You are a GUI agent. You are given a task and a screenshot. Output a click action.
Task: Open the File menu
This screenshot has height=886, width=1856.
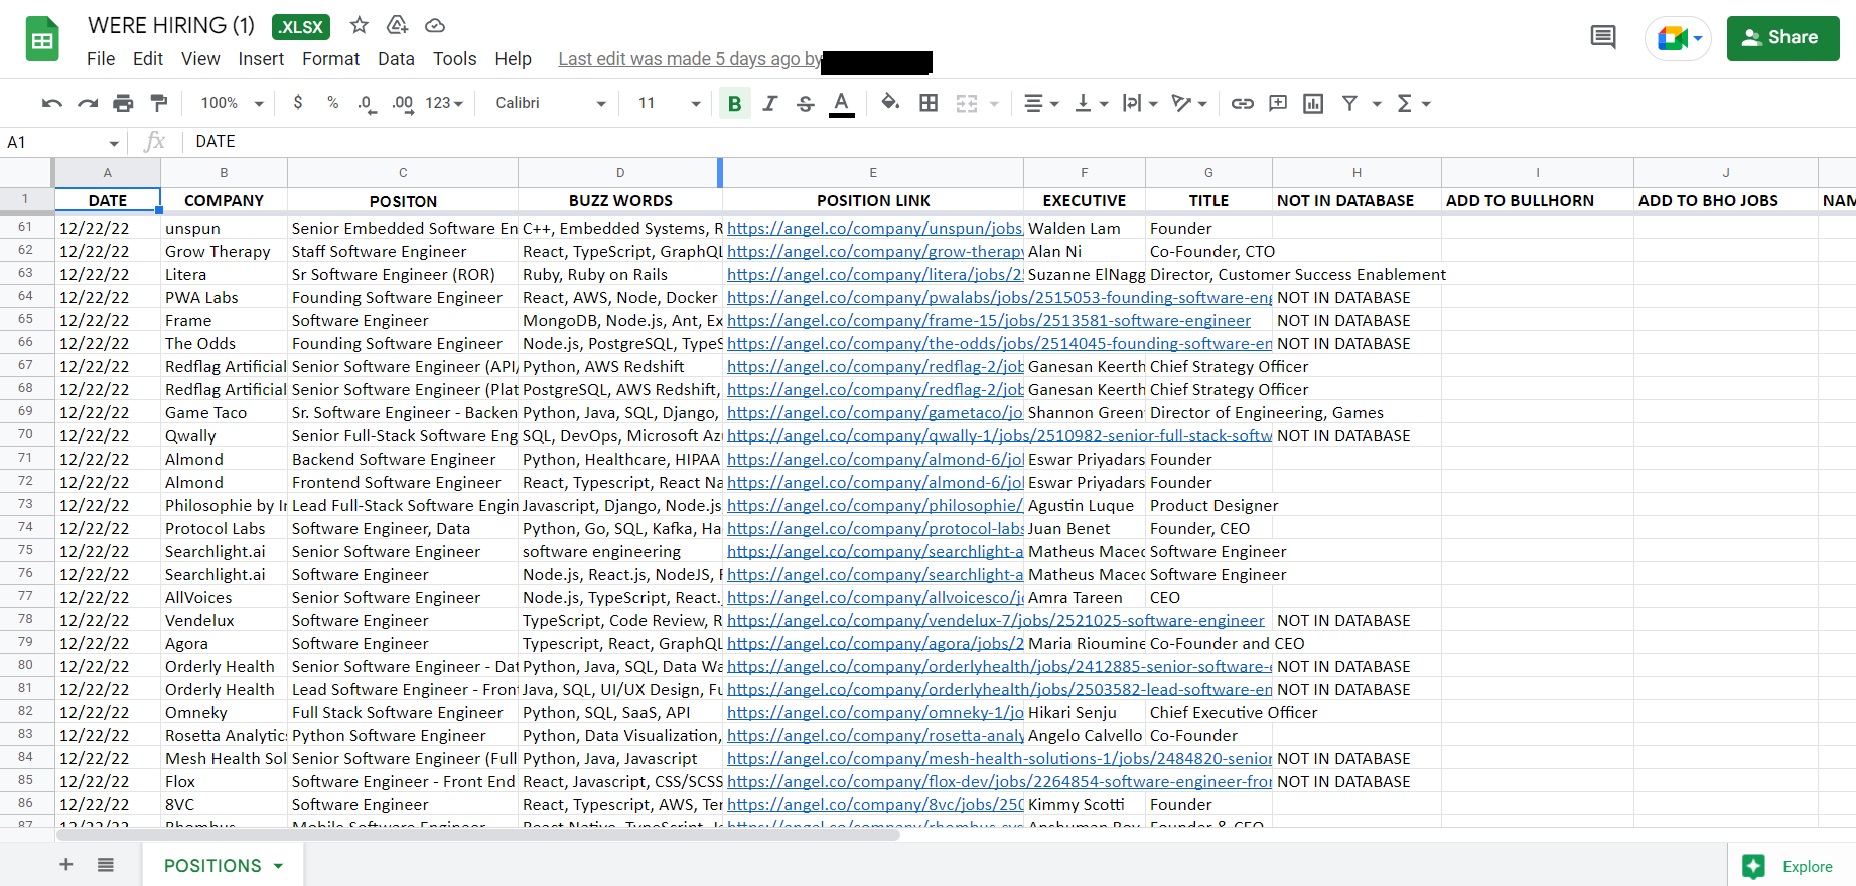coord(101,59)
